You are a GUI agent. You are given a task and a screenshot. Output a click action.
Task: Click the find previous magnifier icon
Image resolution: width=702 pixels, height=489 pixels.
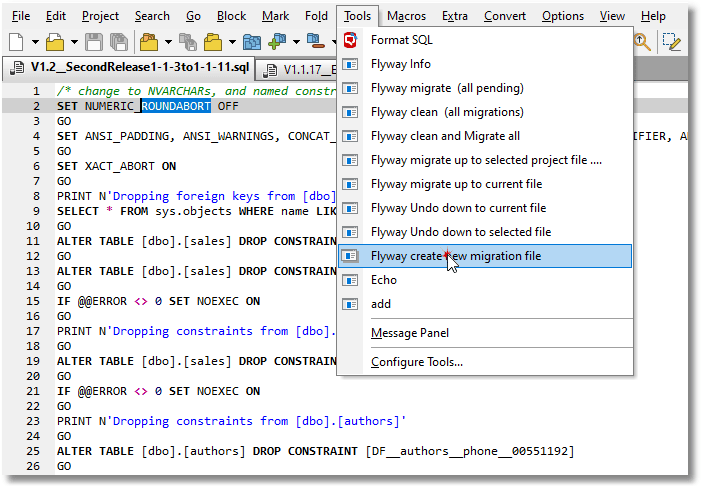click(x=642, y=43)
